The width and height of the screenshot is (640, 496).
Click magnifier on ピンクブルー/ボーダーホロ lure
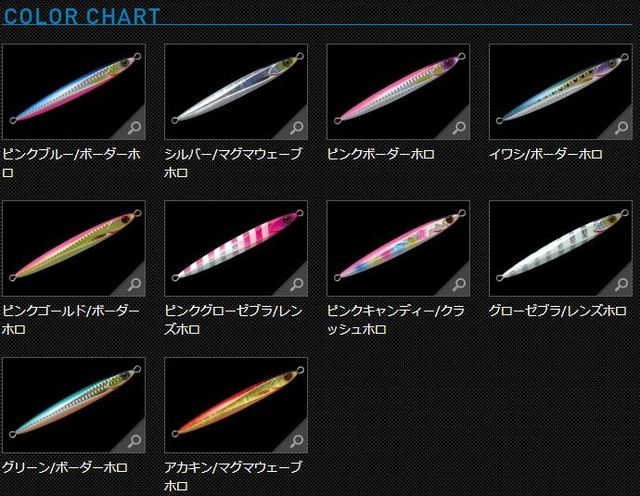pos(134,127)
